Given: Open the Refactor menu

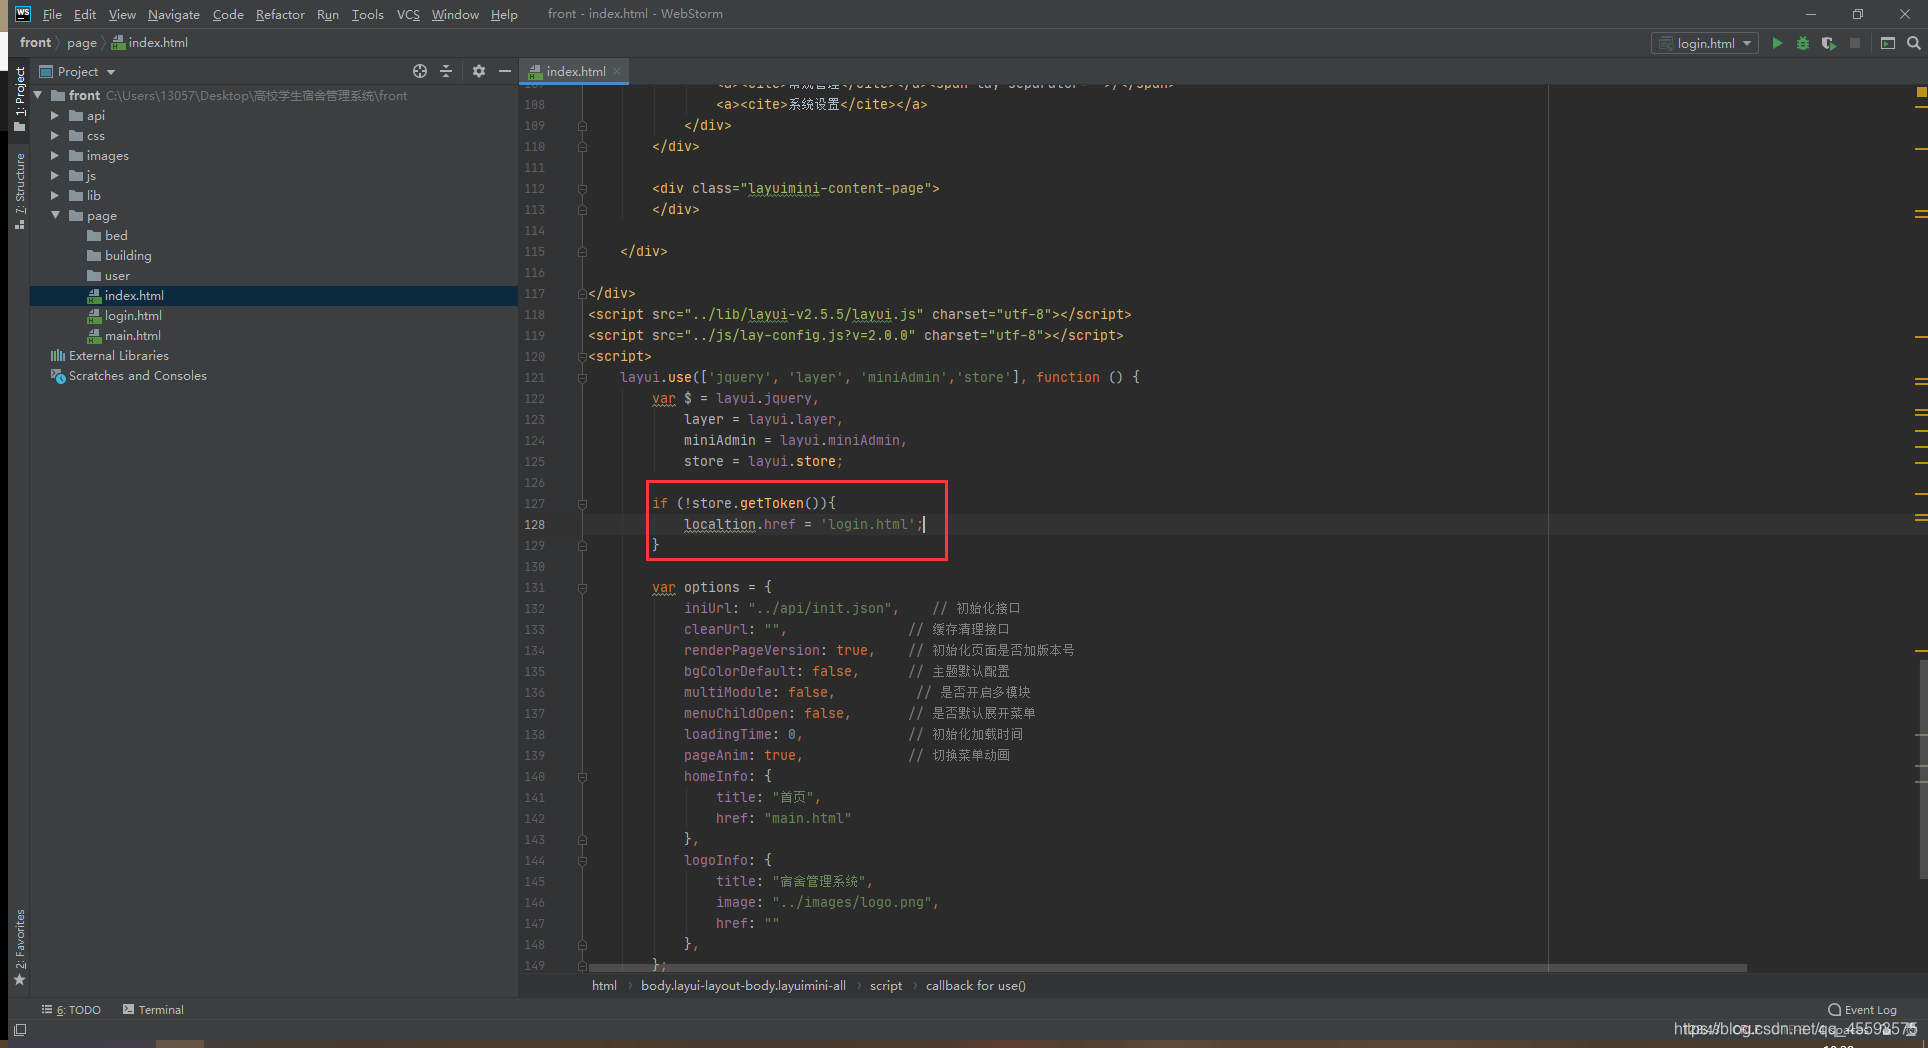Looking at the screenshot, I should pos(280,14).
